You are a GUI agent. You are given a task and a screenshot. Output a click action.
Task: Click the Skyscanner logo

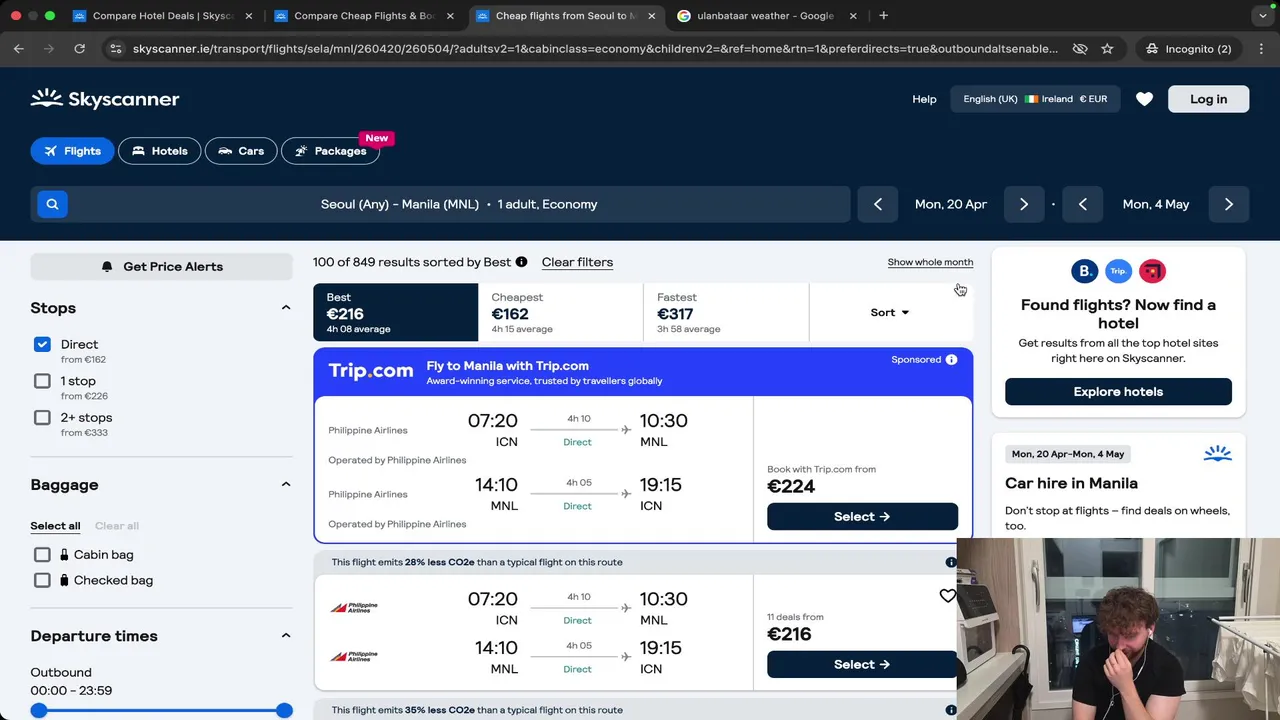pos(105,99)
